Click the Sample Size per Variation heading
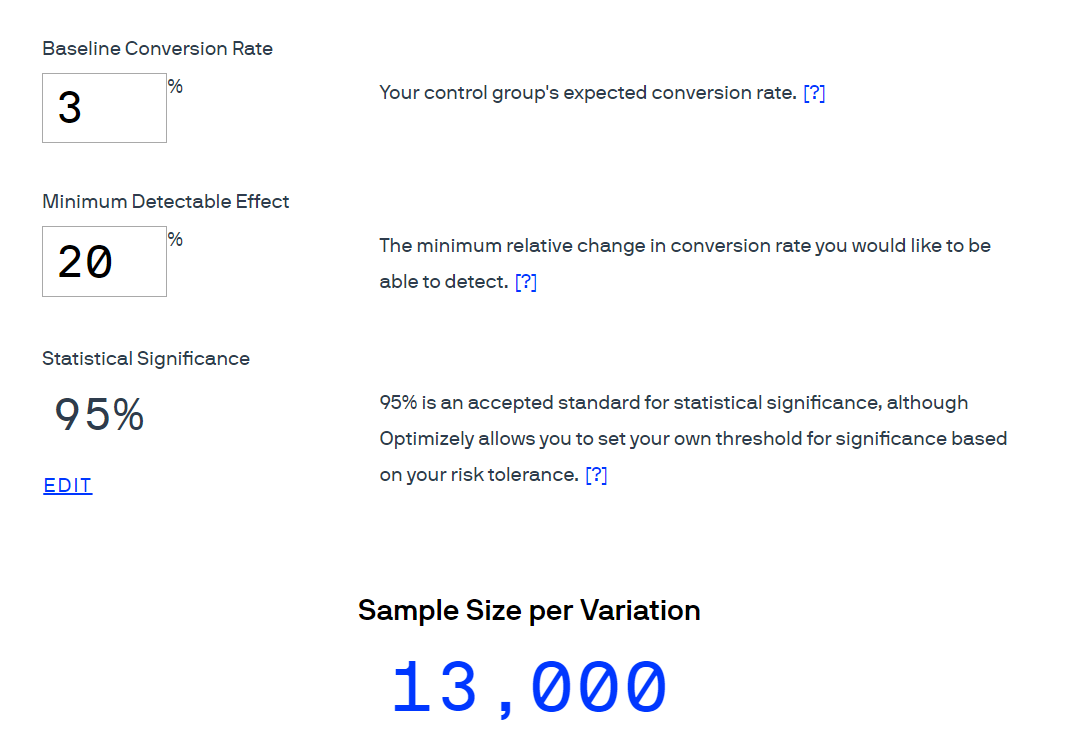Image resolution: width=1077 pixels, height=751 pixels. tap(529, 610)
